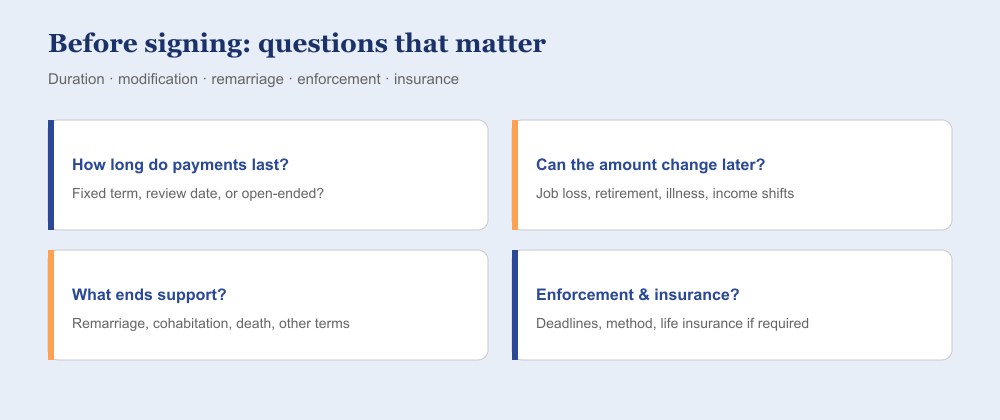Click the word 'insurance' in the subtitle
This screenshot has width=1000, height=420.
pos(426,80)
